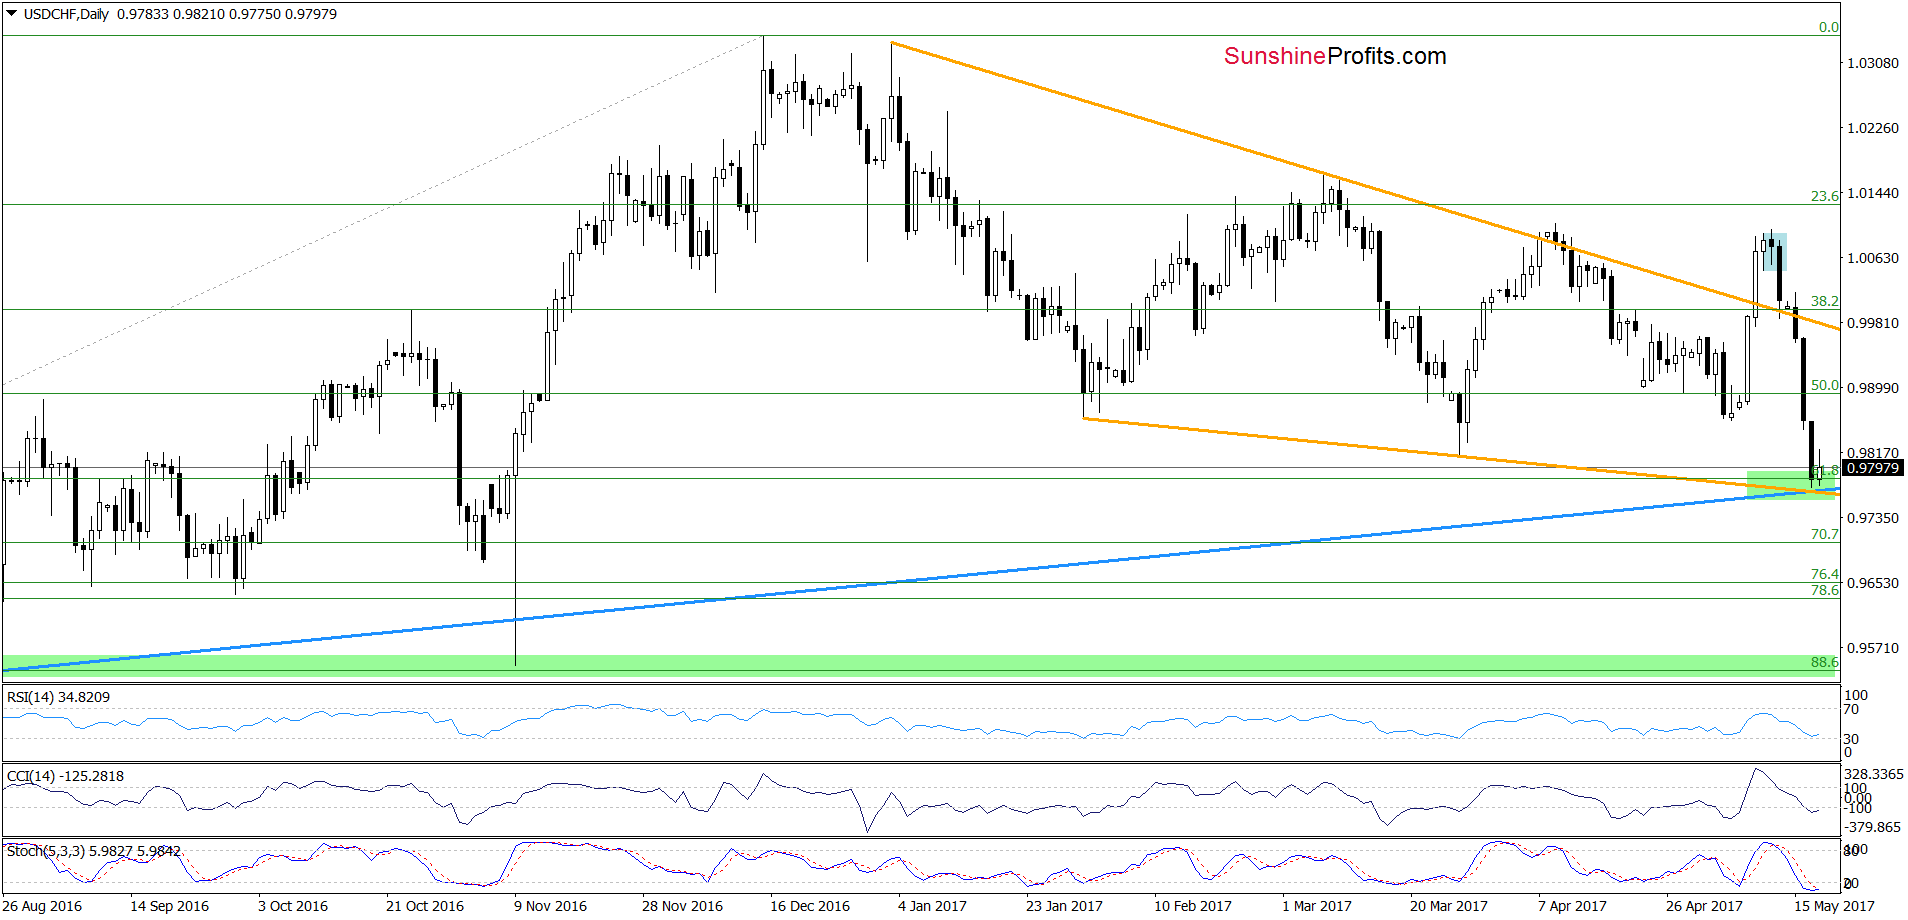Click the 1 Mar 2017 date label
1908x920 pixels.
coord(1317,906)
